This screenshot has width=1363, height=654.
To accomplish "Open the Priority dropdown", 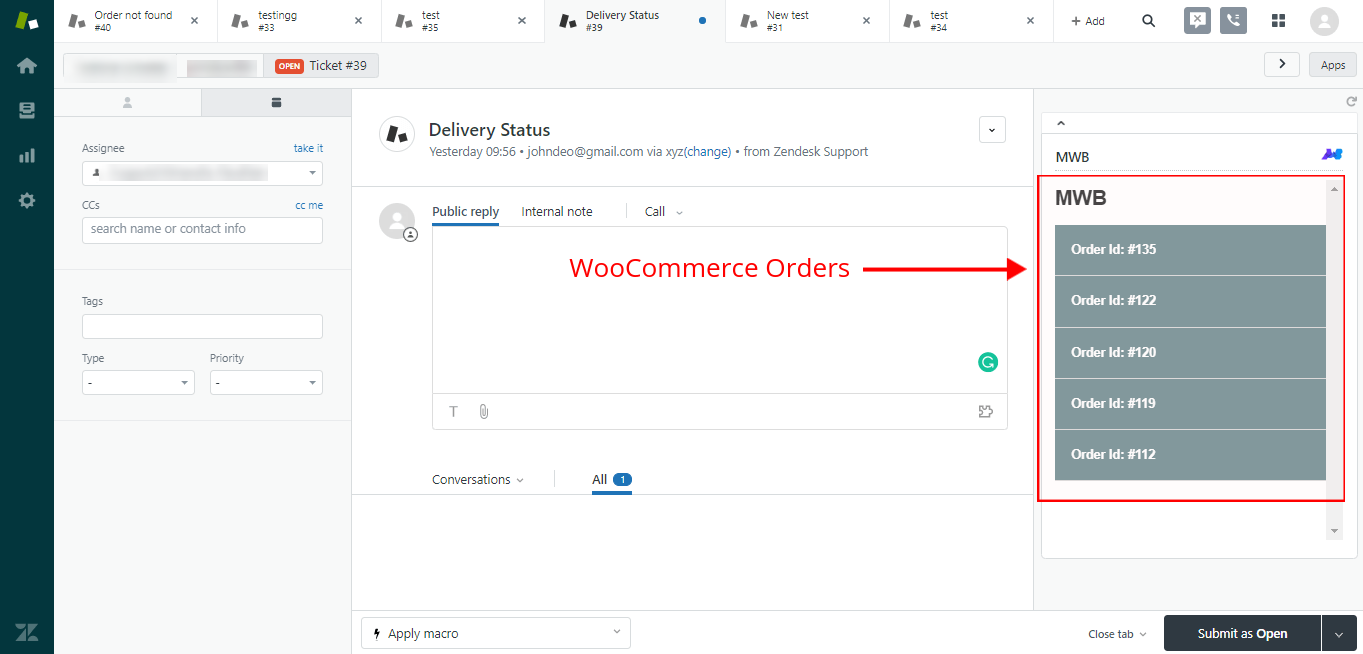I will pyautogui.click(x=266, y=383).
